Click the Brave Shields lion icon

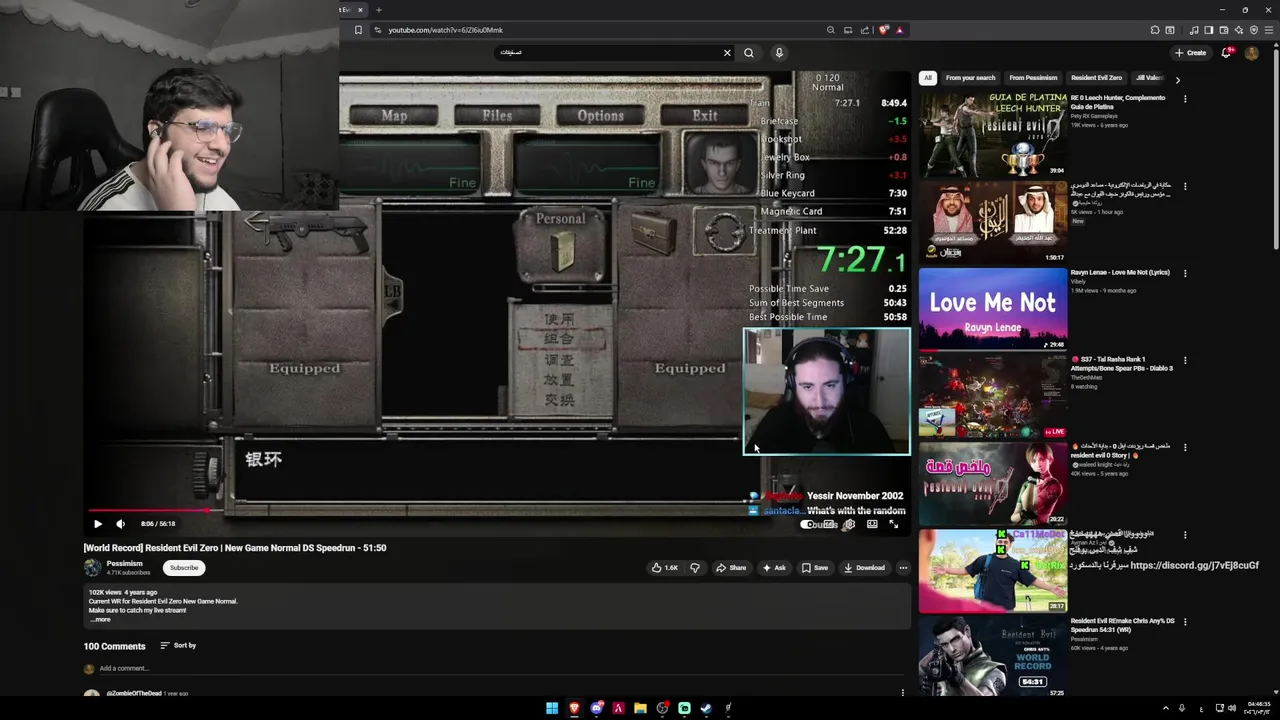pos(883,30)
